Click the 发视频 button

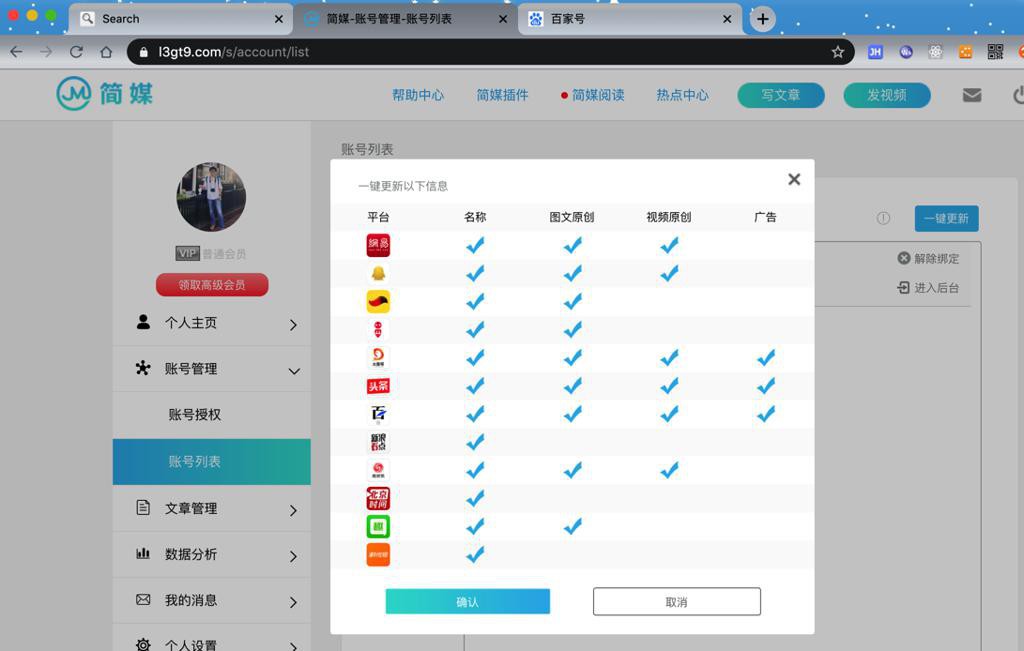tap(887, 95)
